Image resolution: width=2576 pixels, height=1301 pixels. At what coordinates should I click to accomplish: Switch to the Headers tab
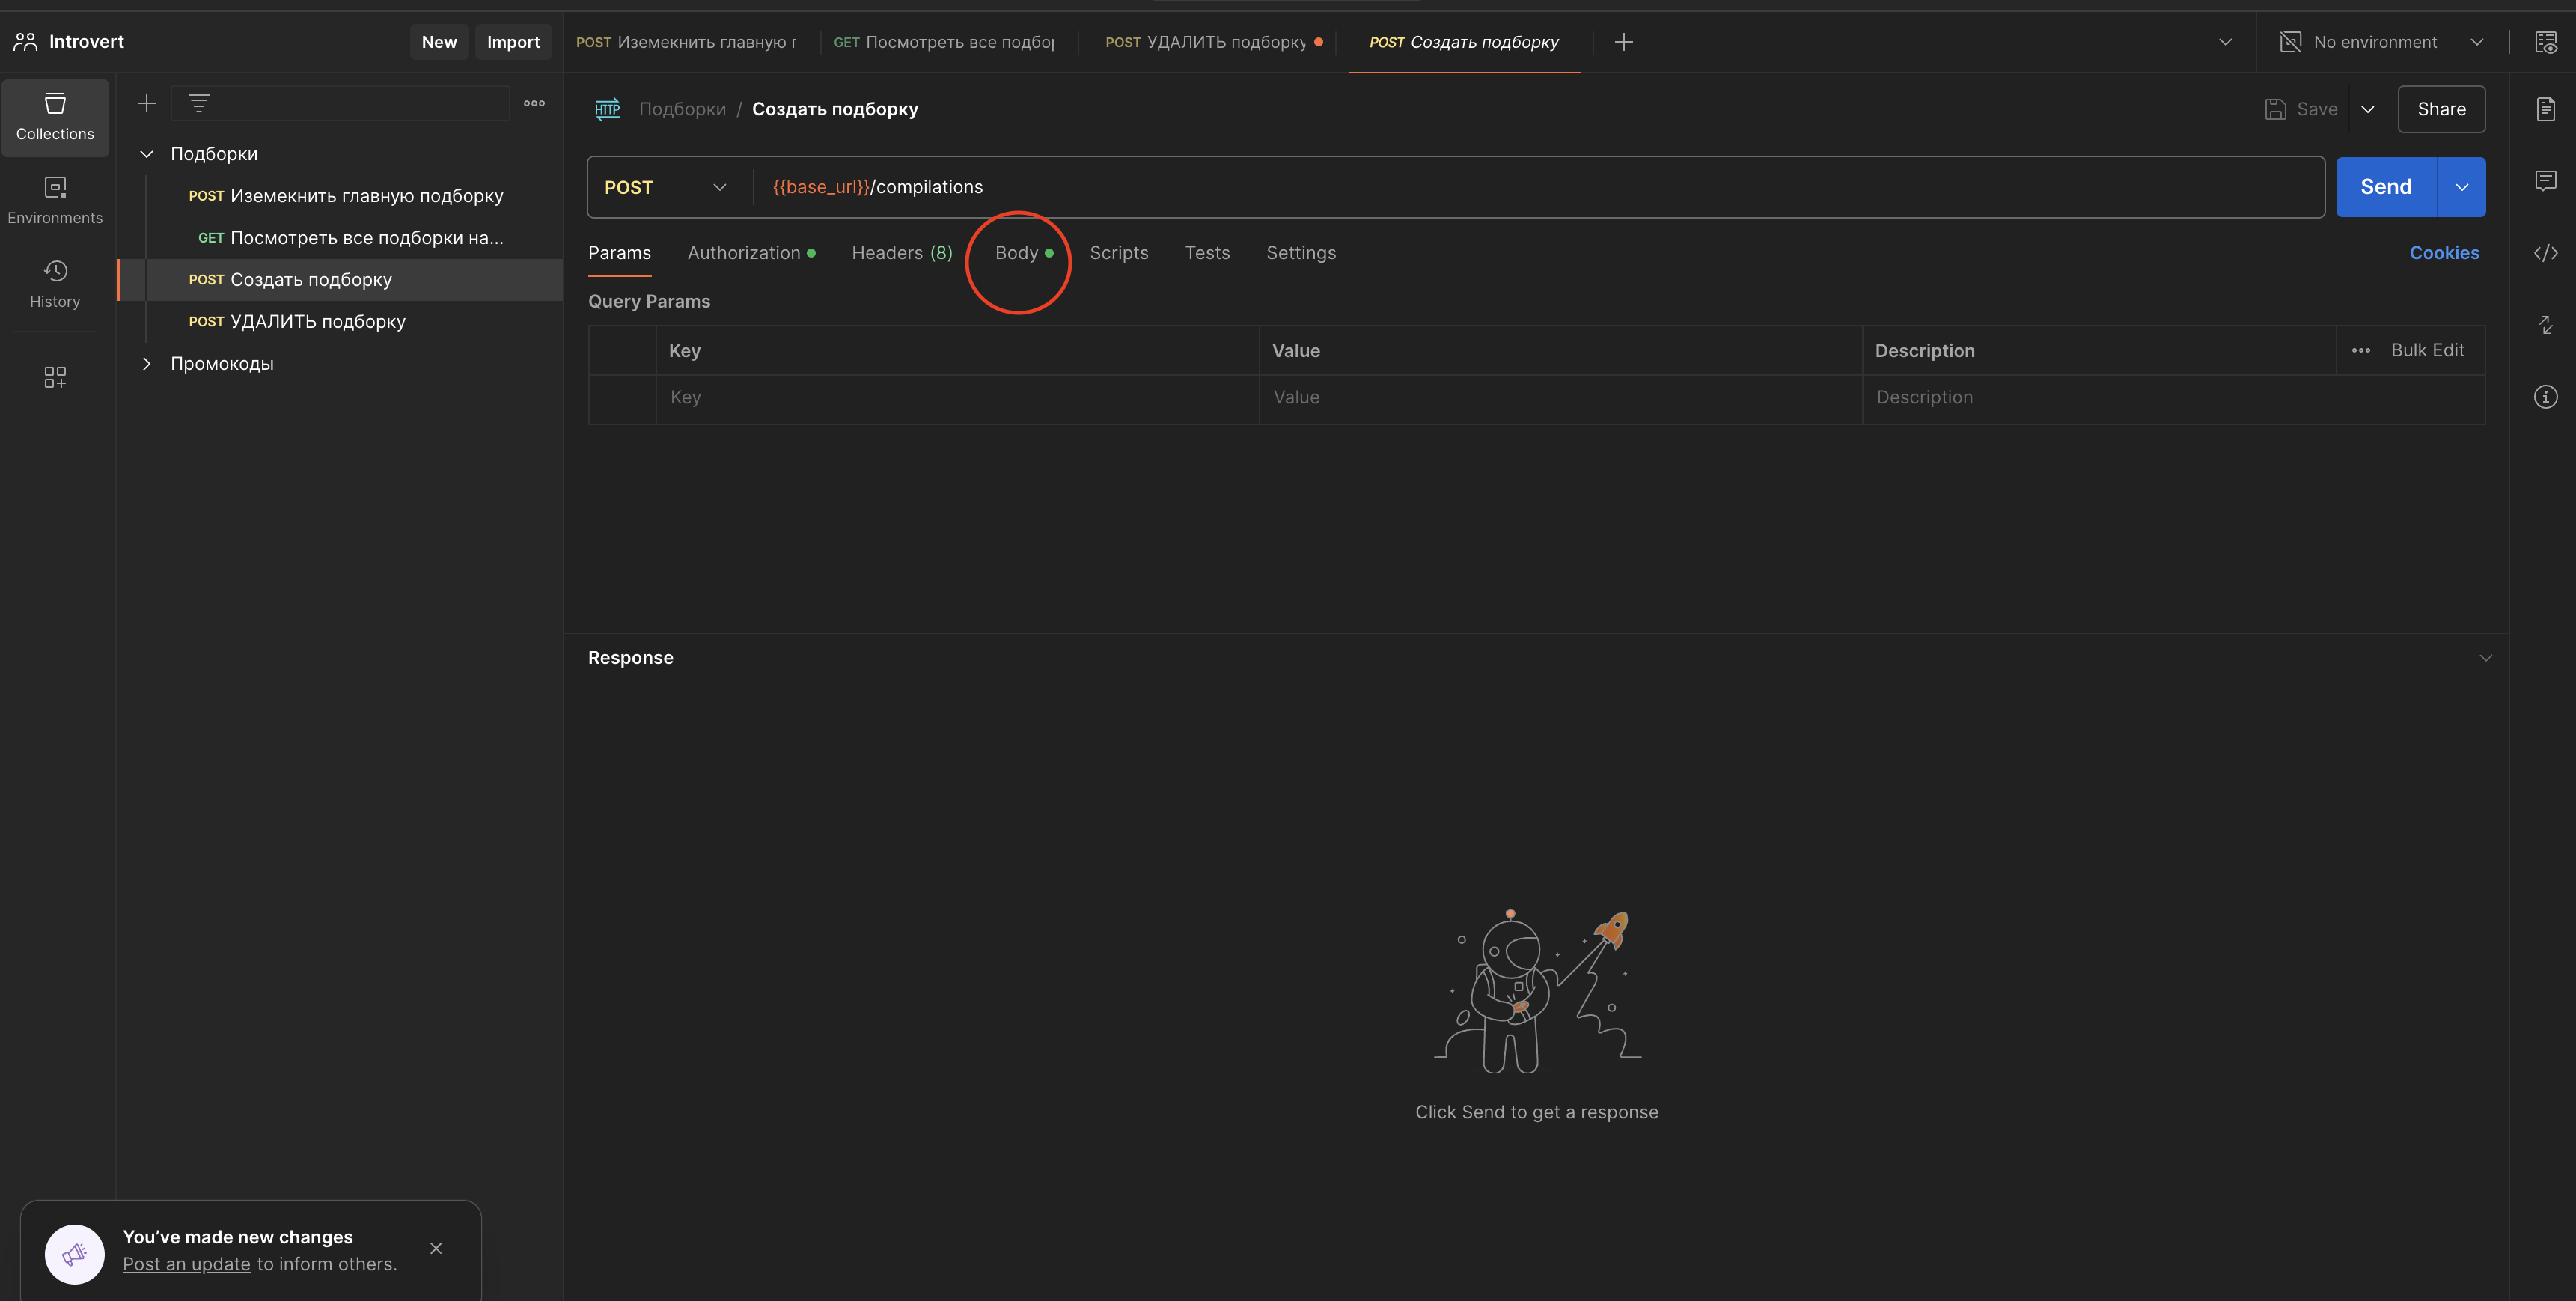pyautogui.click(x=901, y=253)
